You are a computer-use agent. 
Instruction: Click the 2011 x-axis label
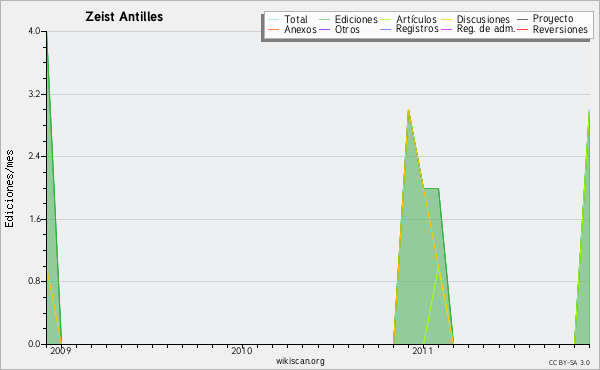(x=422, y=351)
